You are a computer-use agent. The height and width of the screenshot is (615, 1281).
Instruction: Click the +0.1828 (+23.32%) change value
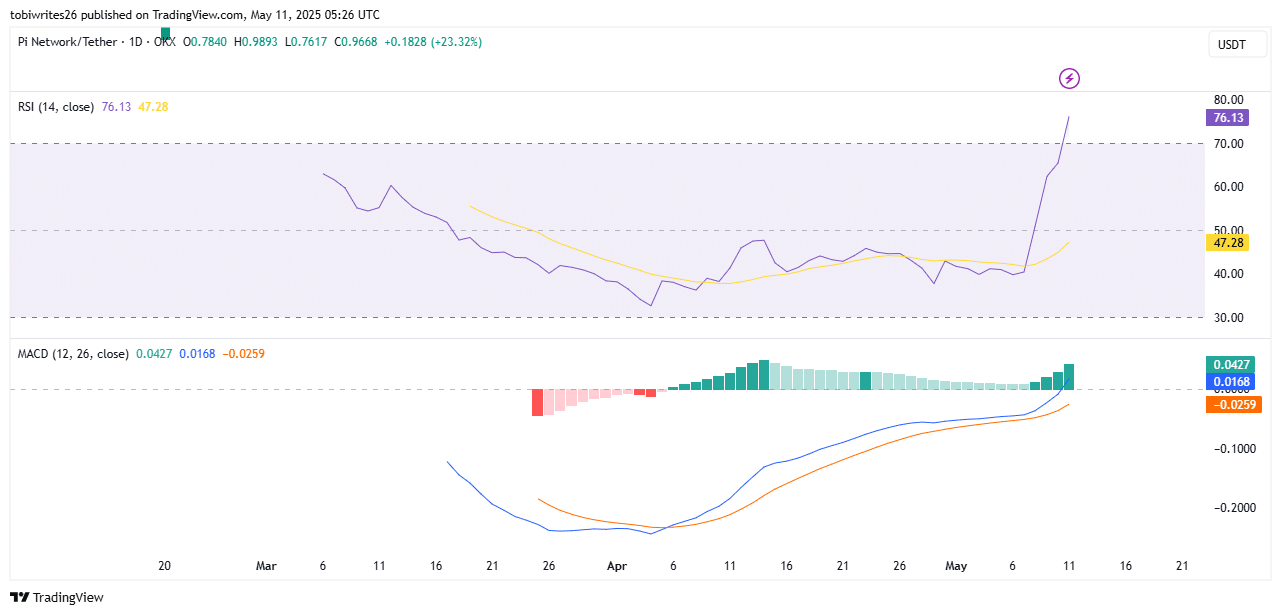[433, 42]
